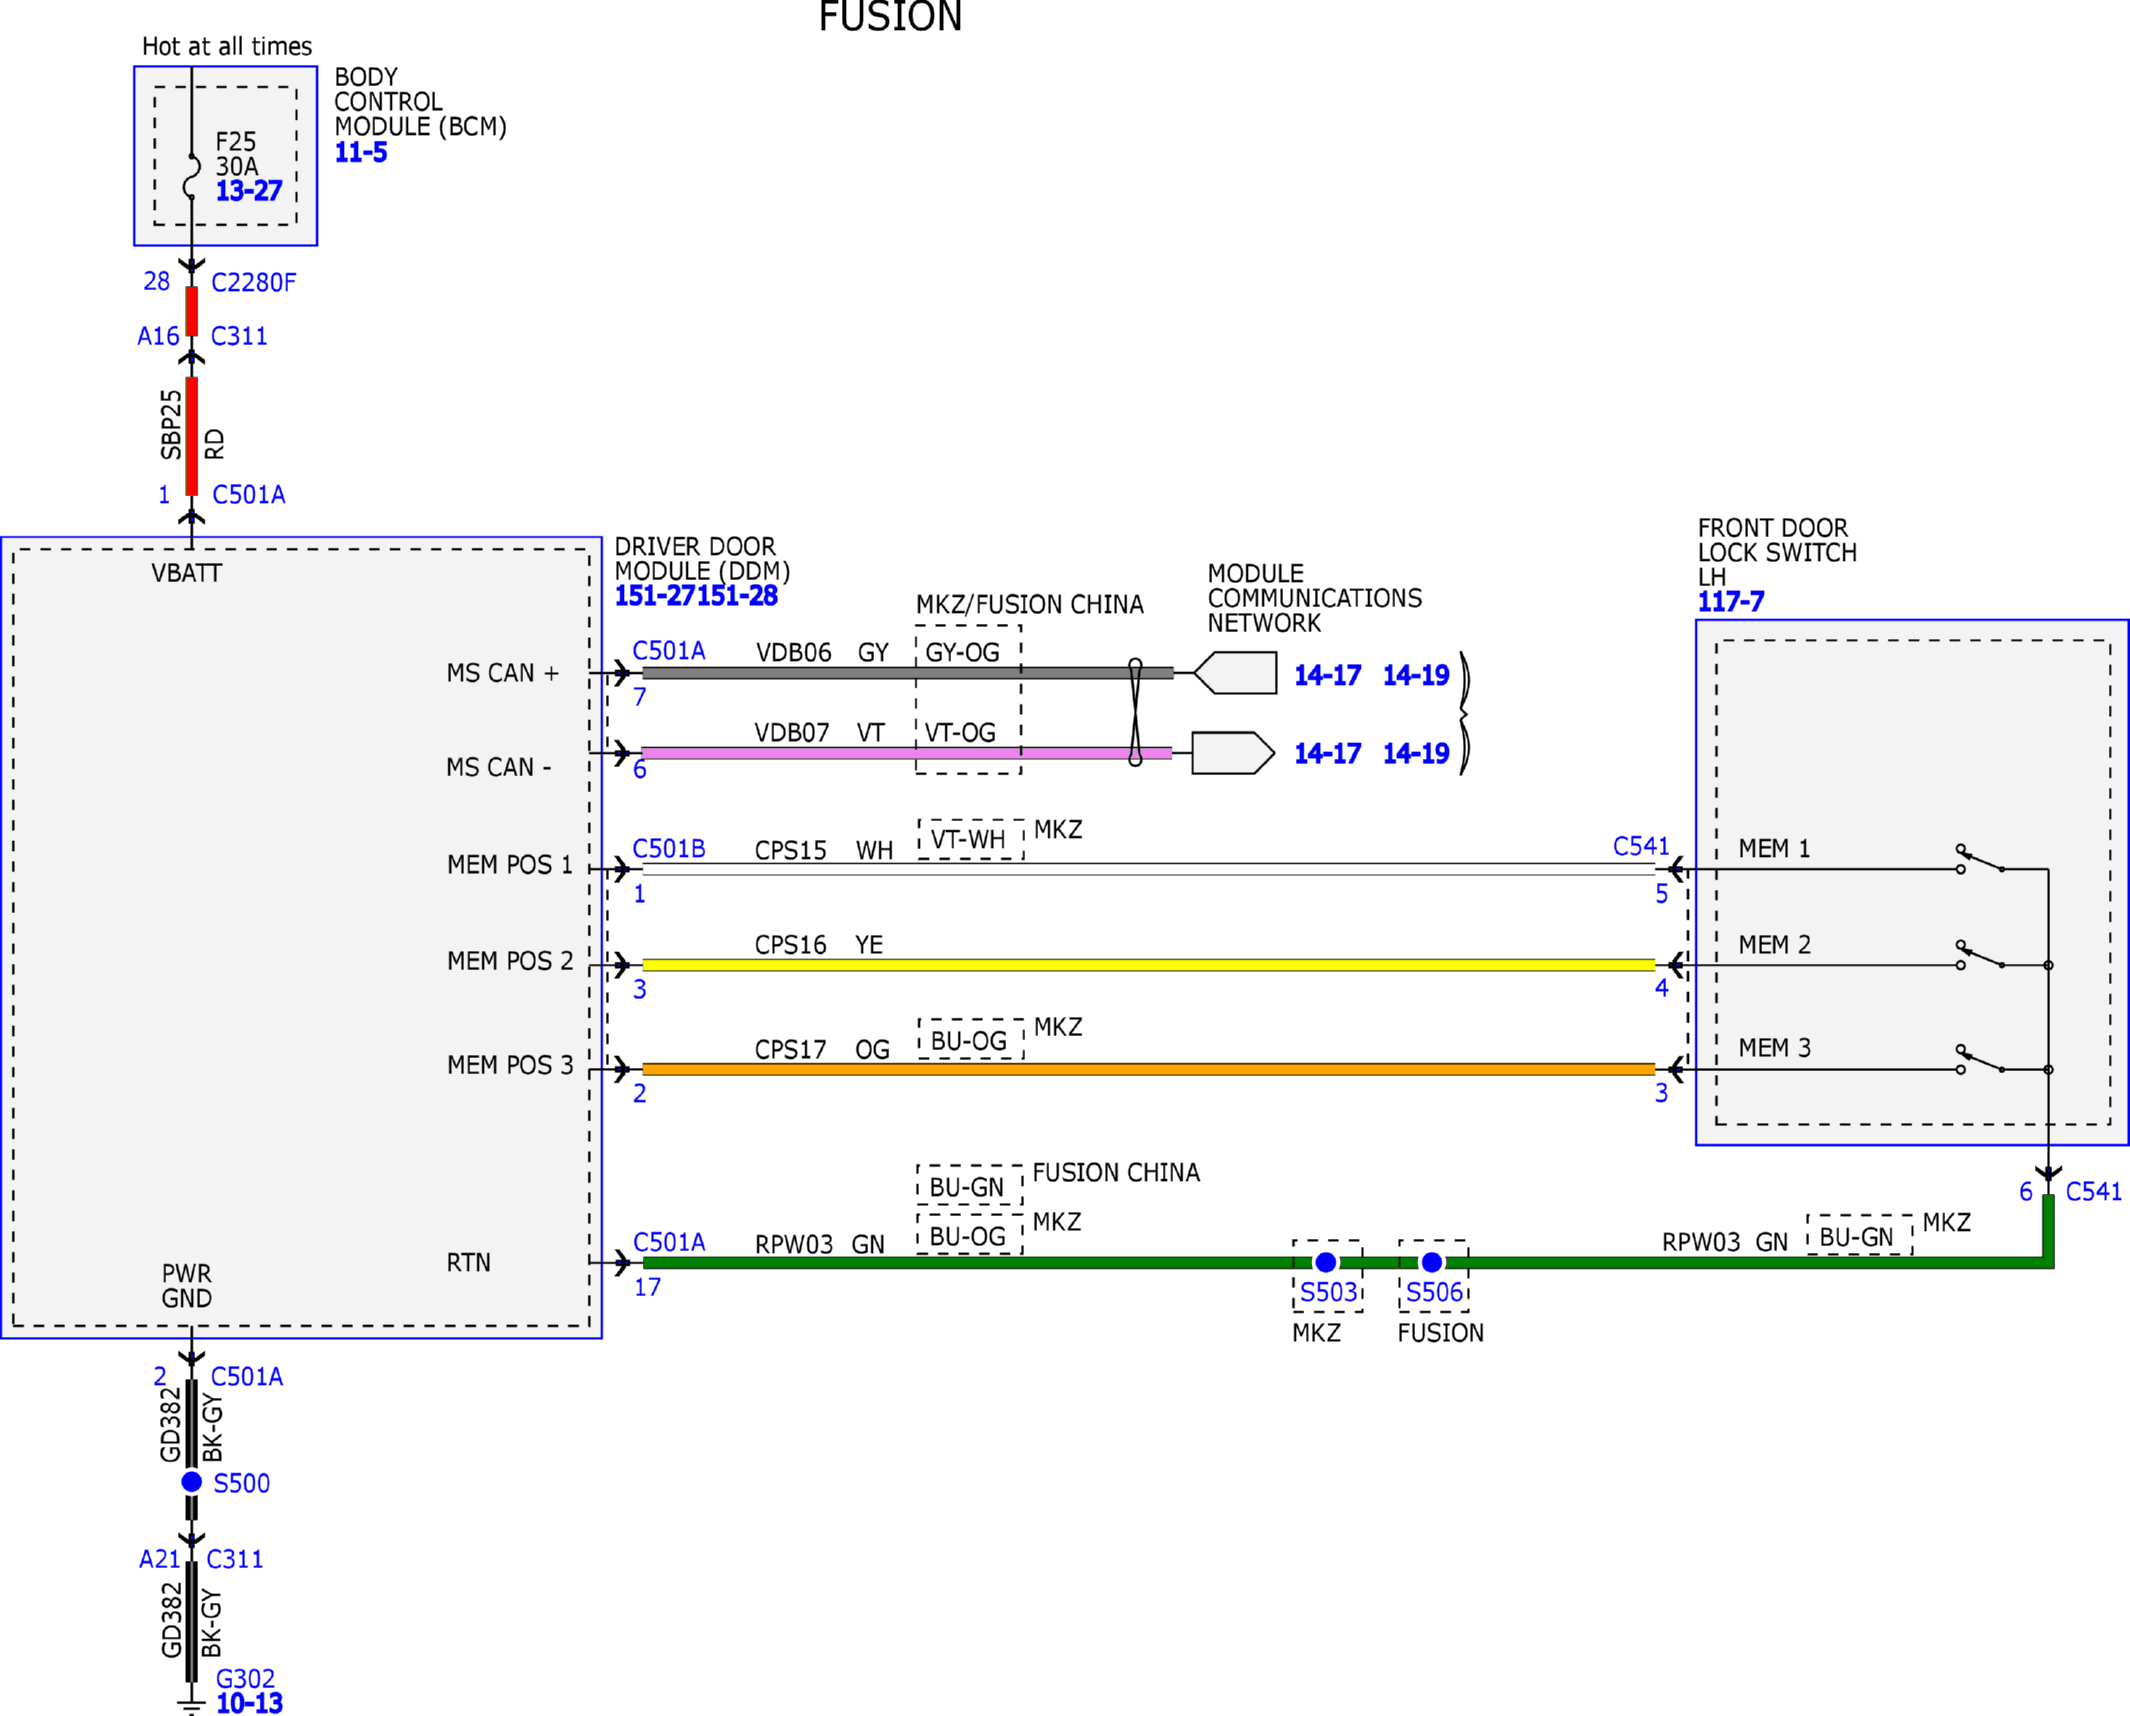Click the 'PWR GND' pin label
The width and height of the screenshot is (2130, 1716).
(187, 1286)
